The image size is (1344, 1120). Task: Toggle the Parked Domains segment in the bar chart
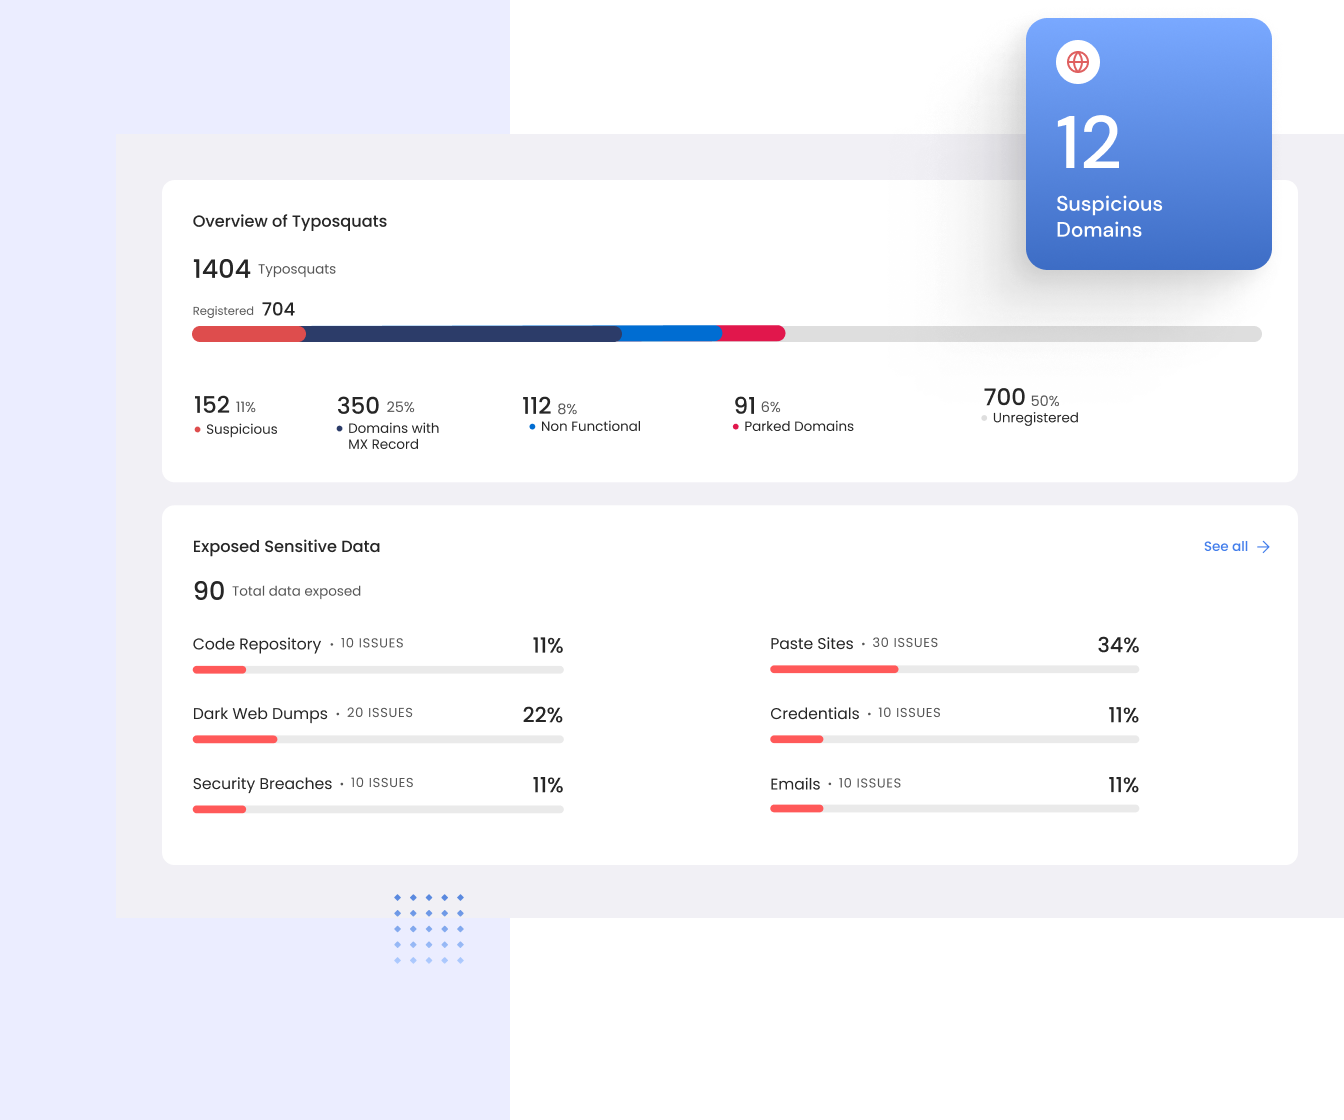click(x=752, y=333)
